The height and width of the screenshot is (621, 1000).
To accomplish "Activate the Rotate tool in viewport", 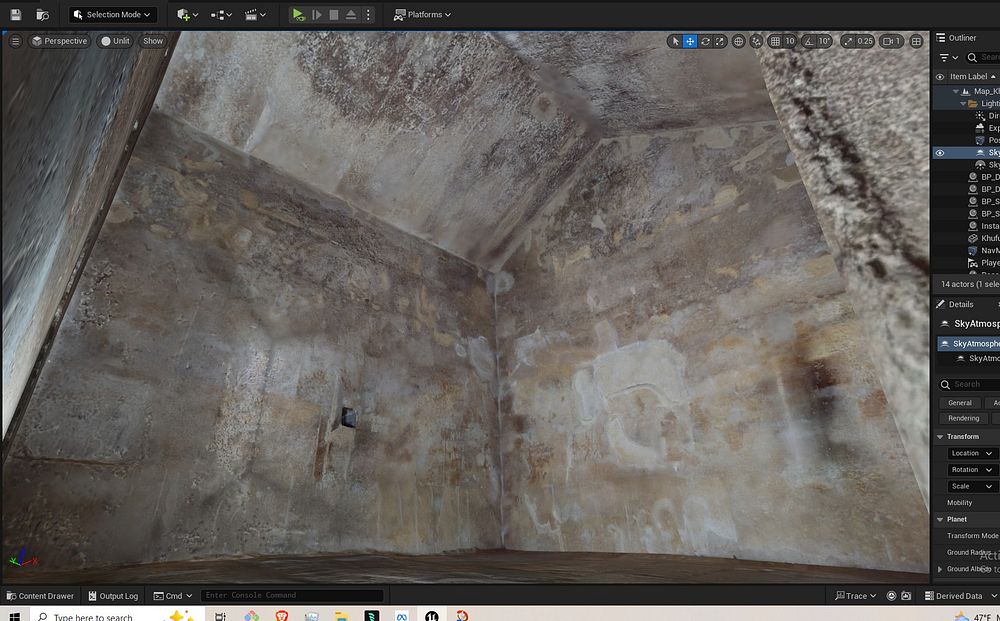I will (x=705, y=41).
